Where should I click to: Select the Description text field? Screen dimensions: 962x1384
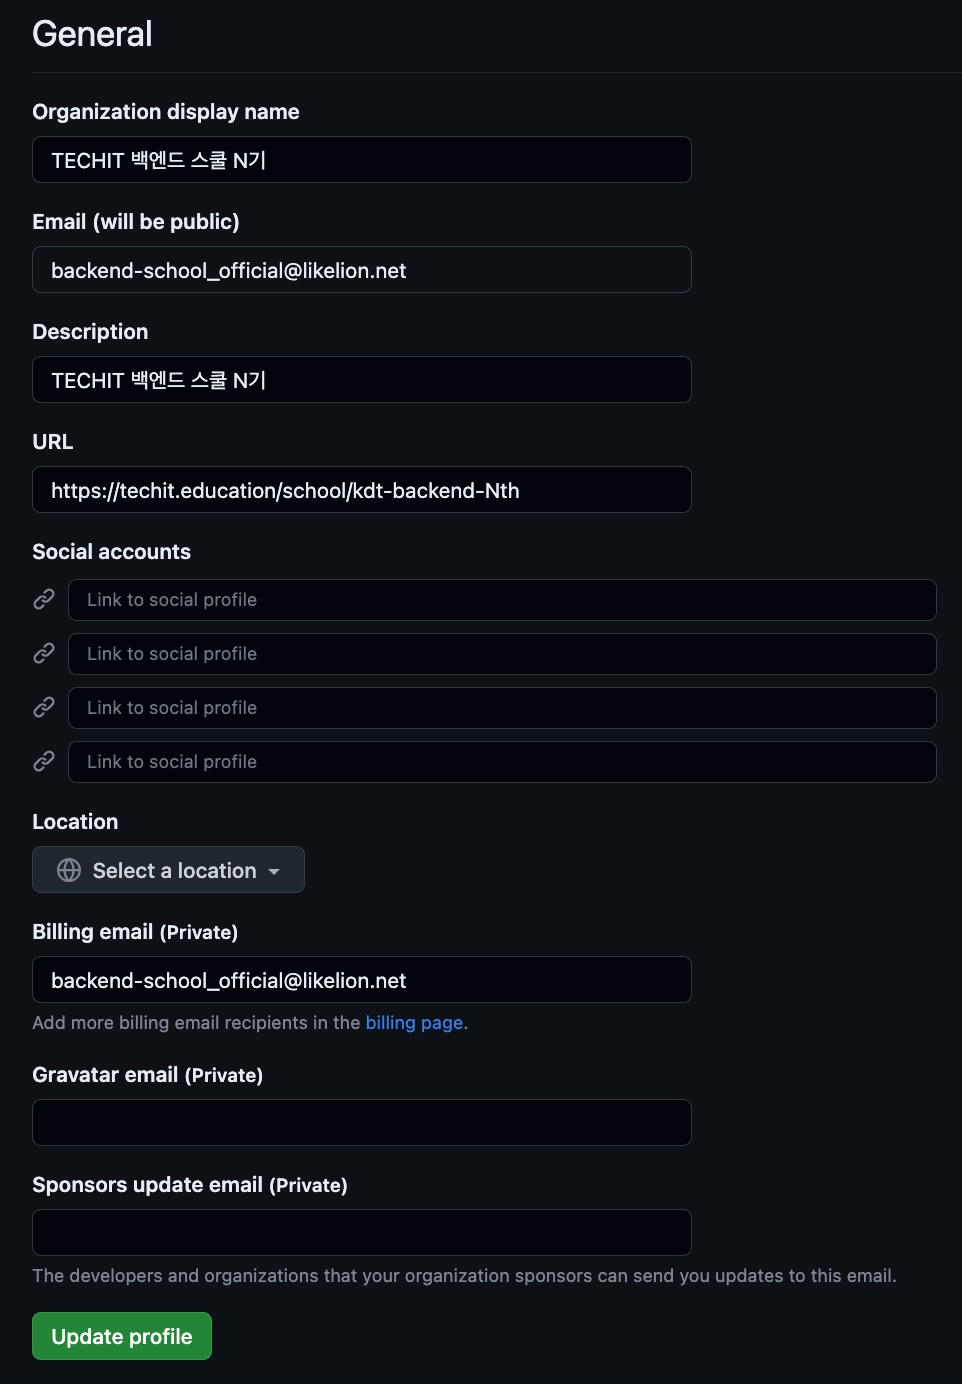click(361, 380)
